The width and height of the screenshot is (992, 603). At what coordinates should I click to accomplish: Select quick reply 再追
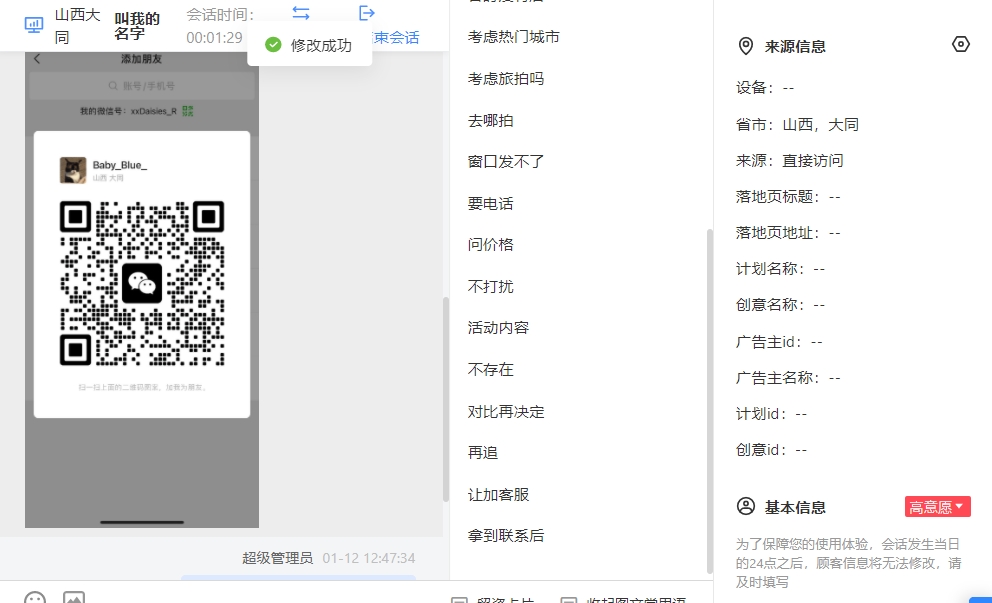[483, 452]
